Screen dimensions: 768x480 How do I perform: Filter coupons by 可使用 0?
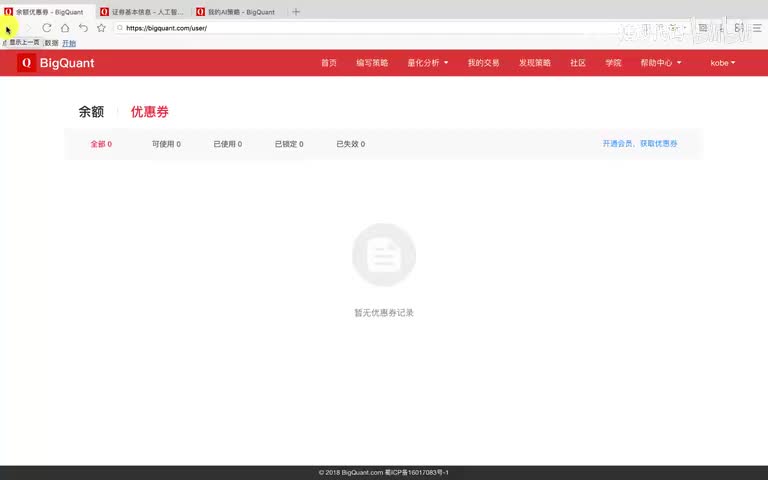[166, 144]
